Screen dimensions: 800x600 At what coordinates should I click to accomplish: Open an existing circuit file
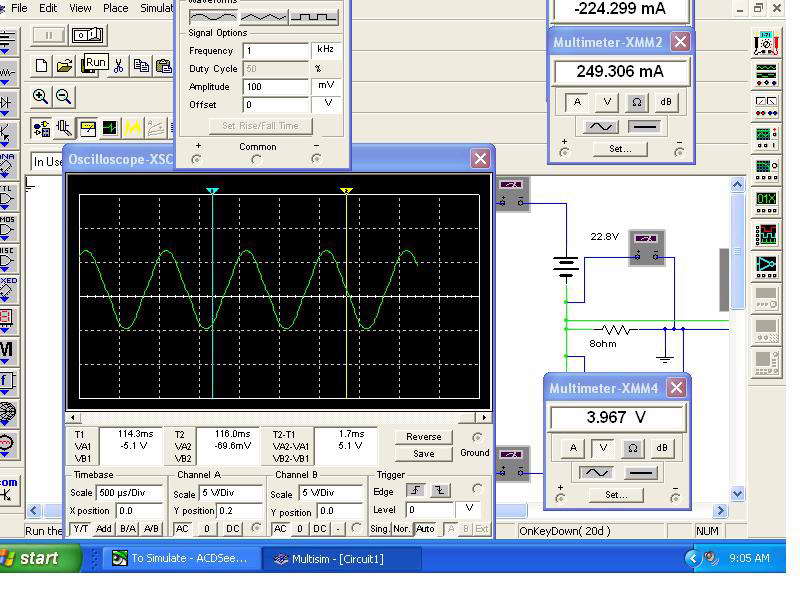[x=64, y=66]
